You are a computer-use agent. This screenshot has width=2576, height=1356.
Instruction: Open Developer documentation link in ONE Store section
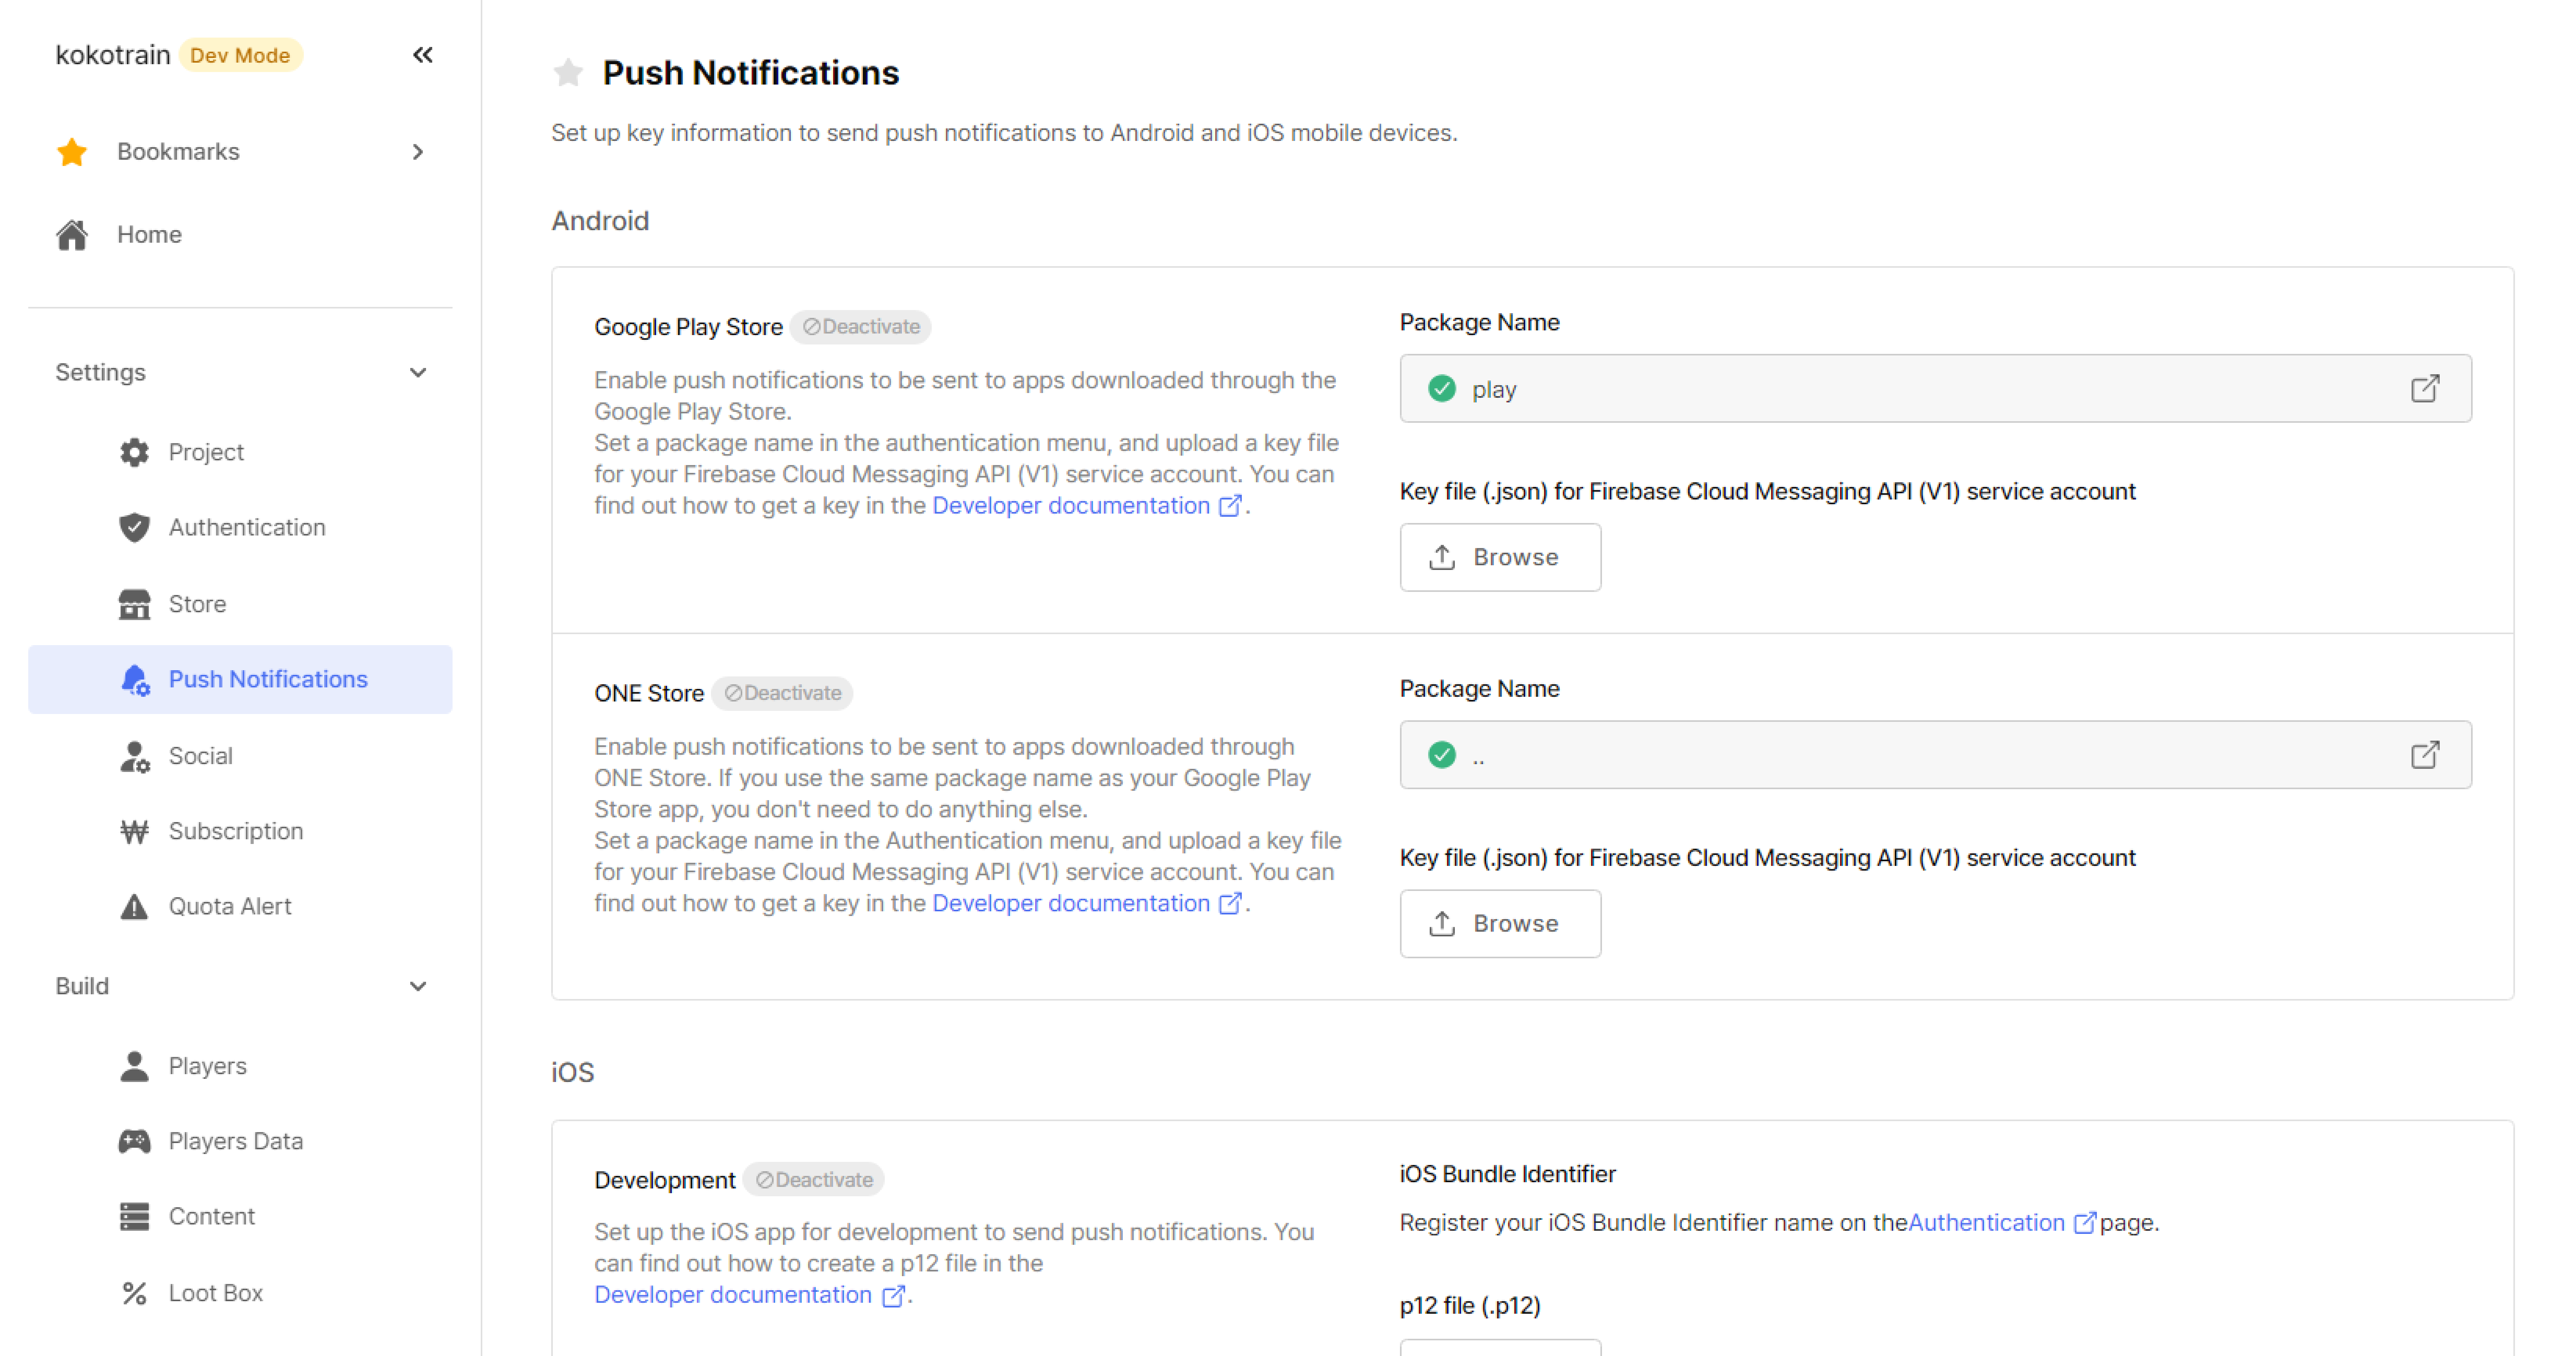tap(1087, 904)
